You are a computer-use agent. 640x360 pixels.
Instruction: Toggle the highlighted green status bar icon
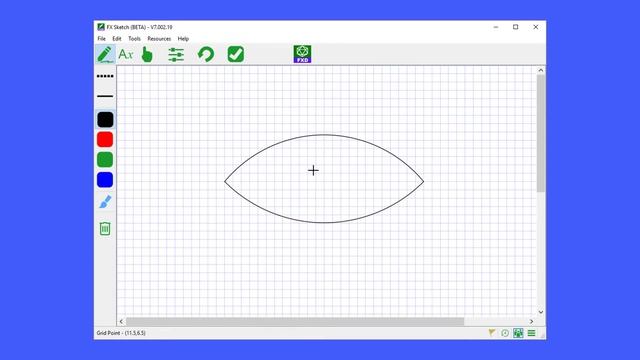pos(518,333)
